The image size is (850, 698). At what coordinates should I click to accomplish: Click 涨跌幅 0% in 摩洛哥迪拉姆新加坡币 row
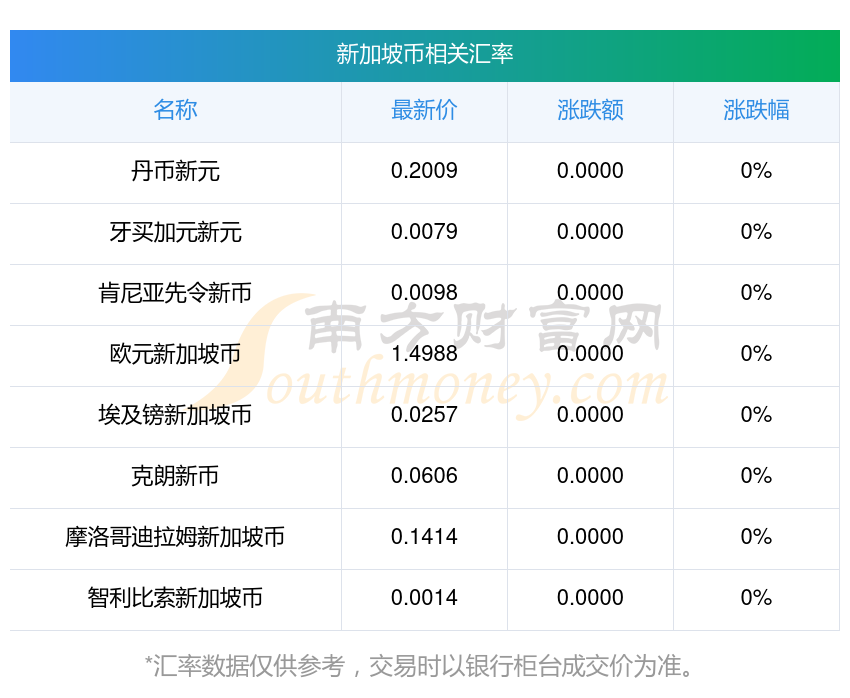click(x=756, y=537)
